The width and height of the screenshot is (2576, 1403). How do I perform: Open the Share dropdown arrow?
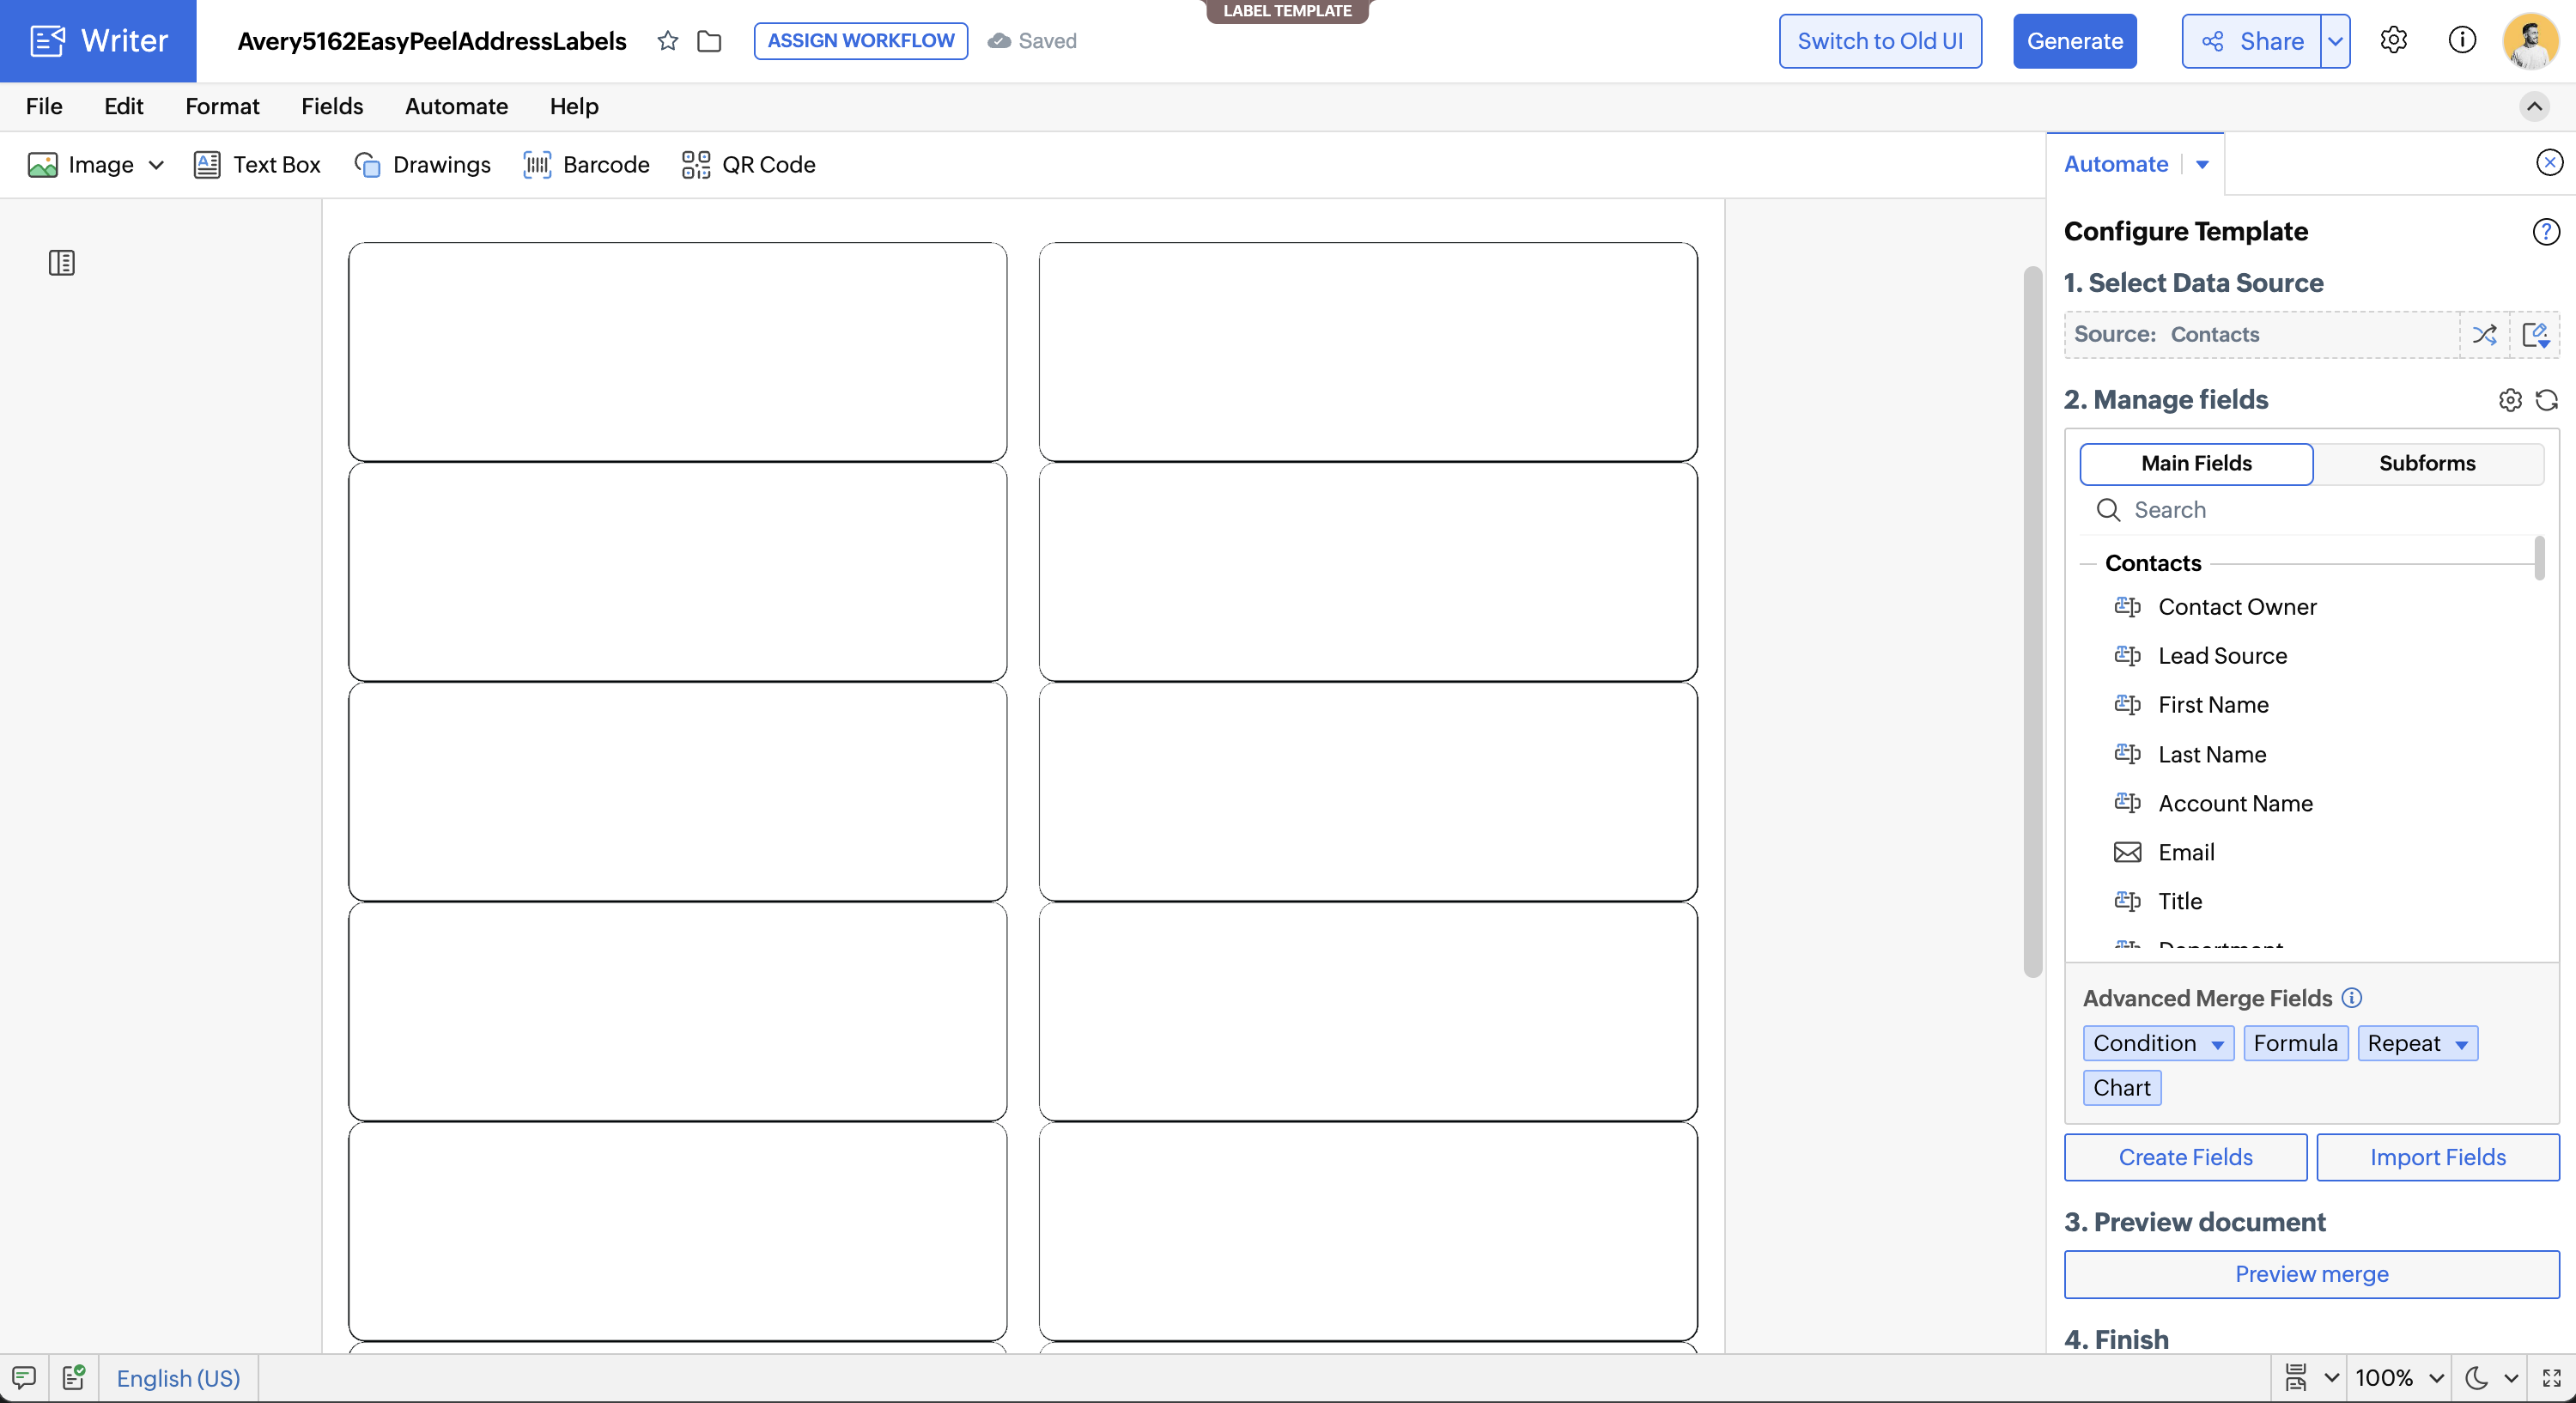click(x=2335, y=41)
